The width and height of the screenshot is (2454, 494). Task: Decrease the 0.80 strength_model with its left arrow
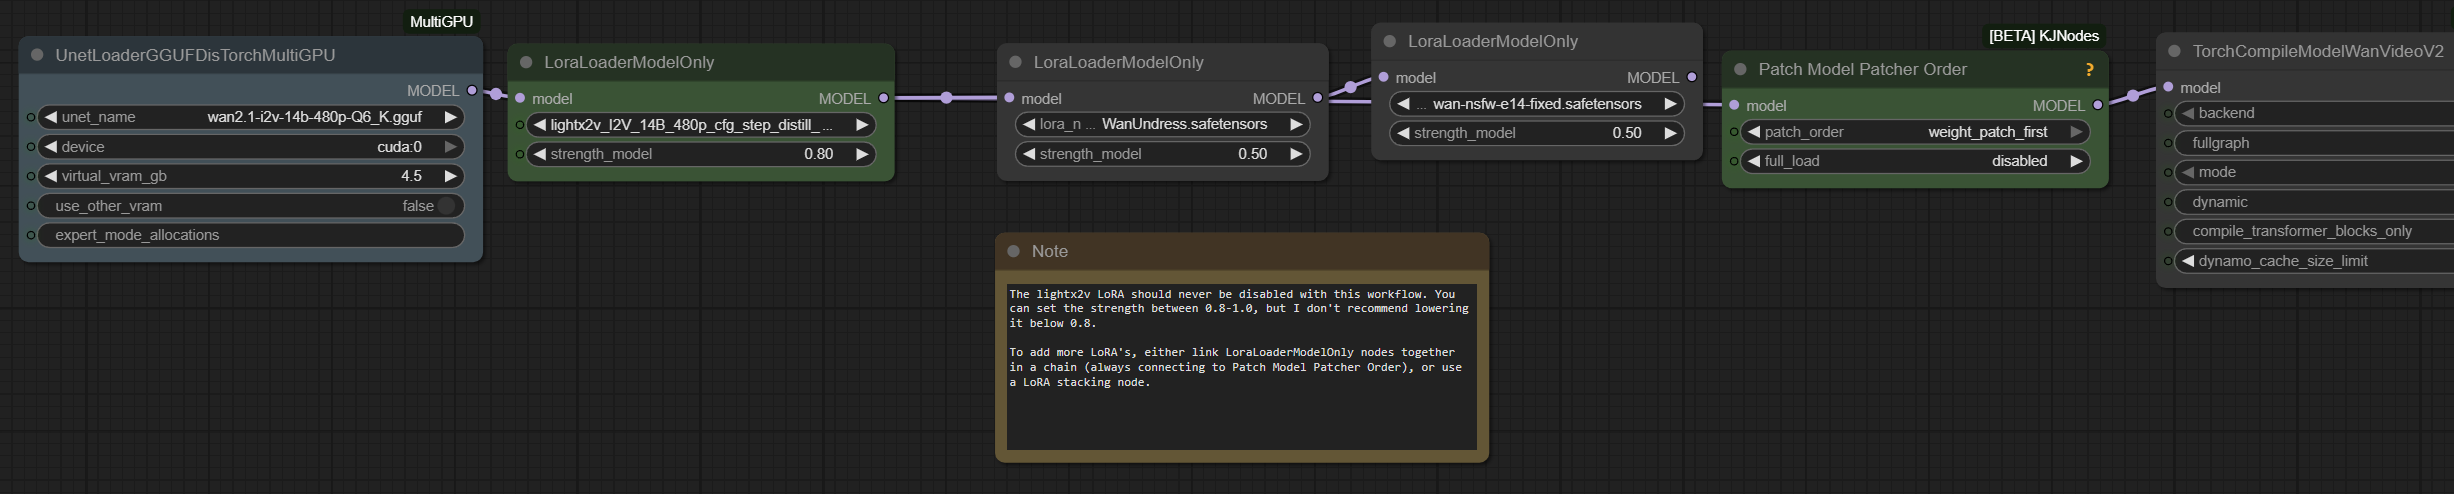tap(539, 154)
